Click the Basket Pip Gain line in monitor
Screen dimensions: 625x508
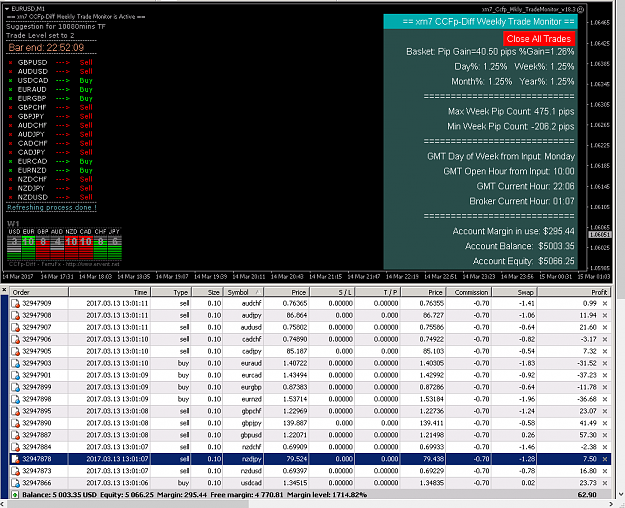point(490,52)
